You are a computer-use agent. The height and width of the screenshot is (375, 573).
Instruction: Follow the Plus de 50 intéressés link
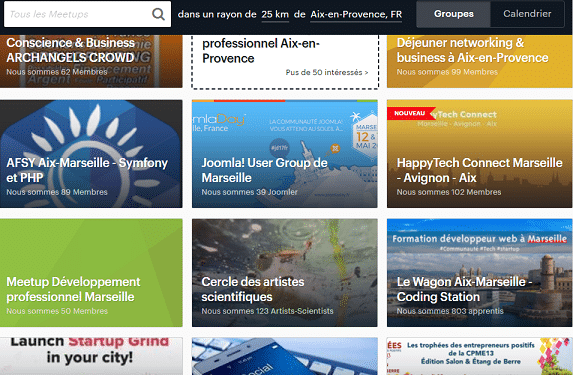(x=327, y=72)
